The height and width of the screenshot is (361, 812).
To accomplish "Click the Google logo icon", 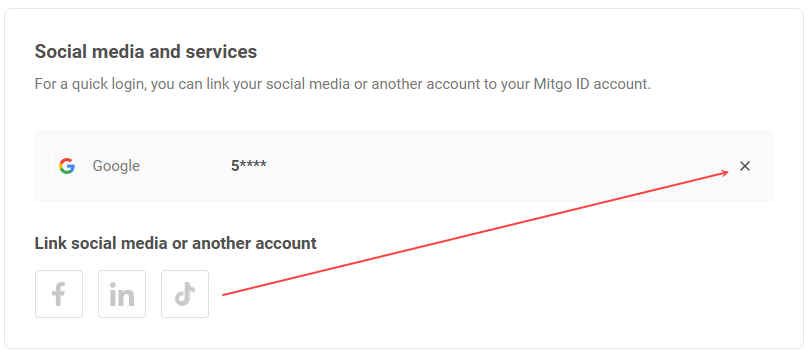I will [x=67, y=166].
